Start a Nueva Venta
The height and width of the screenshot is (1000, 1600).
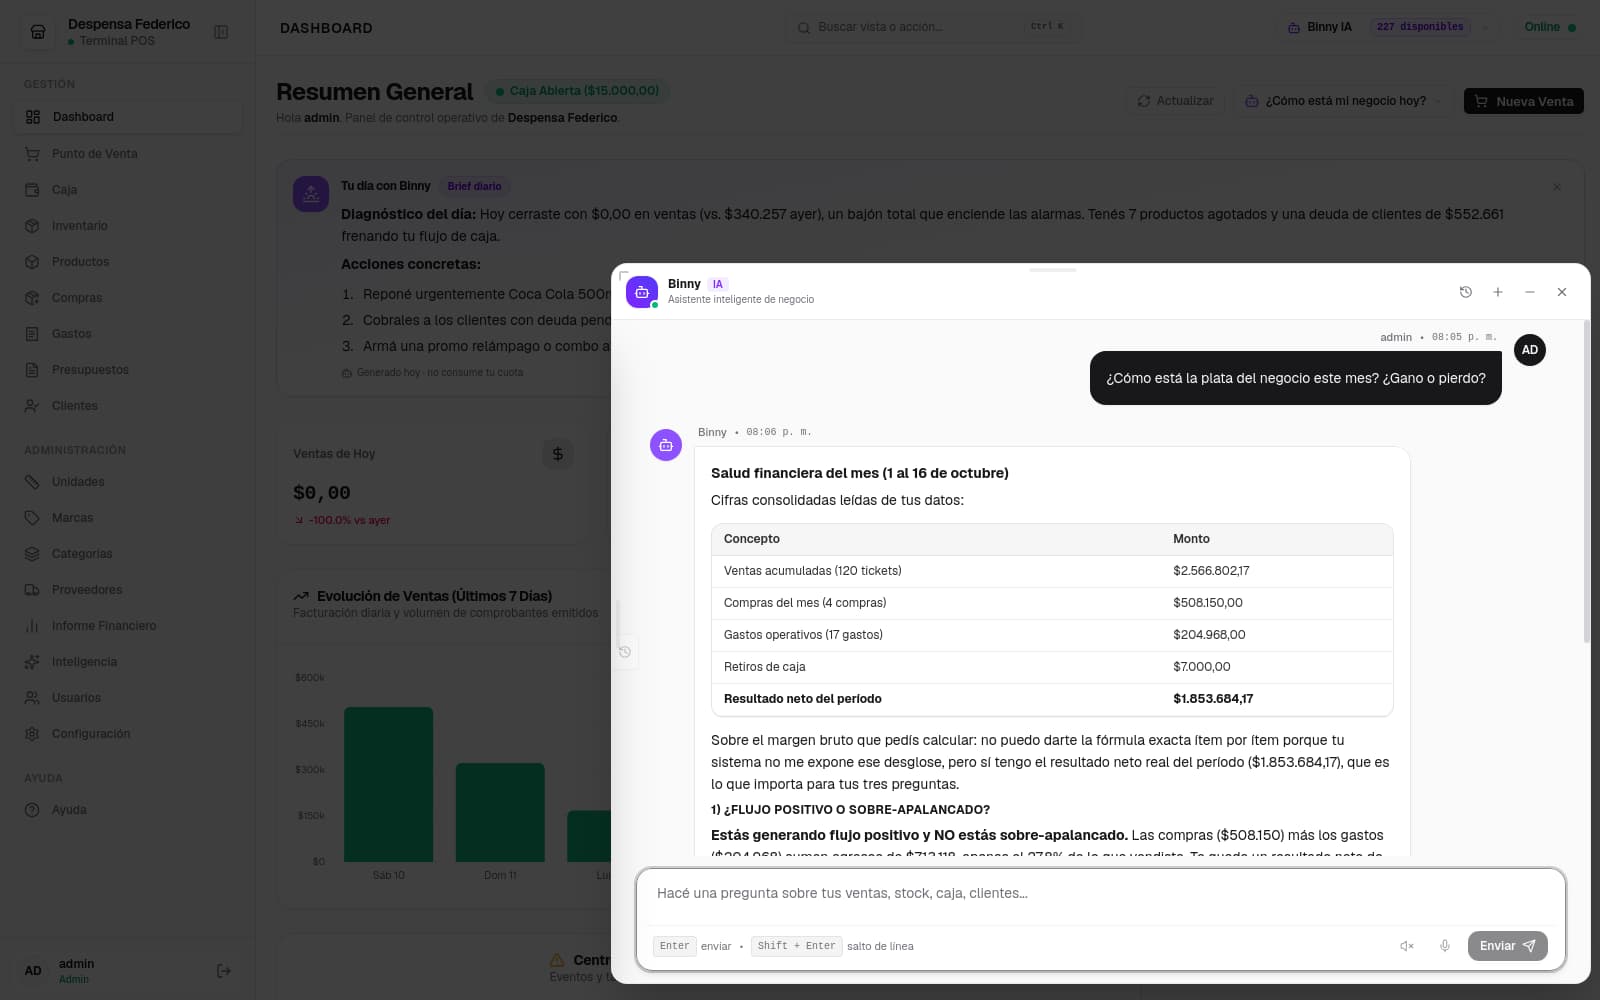pyautogui.click(x=1524, y=101)
